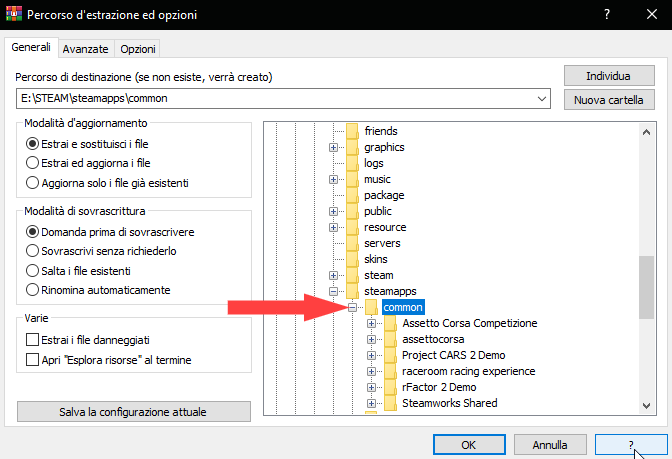This screenshot has height=459, width=672.
Task: Enable 'Estrai i file danneggiati' checkbox
Action: [33, 340]
